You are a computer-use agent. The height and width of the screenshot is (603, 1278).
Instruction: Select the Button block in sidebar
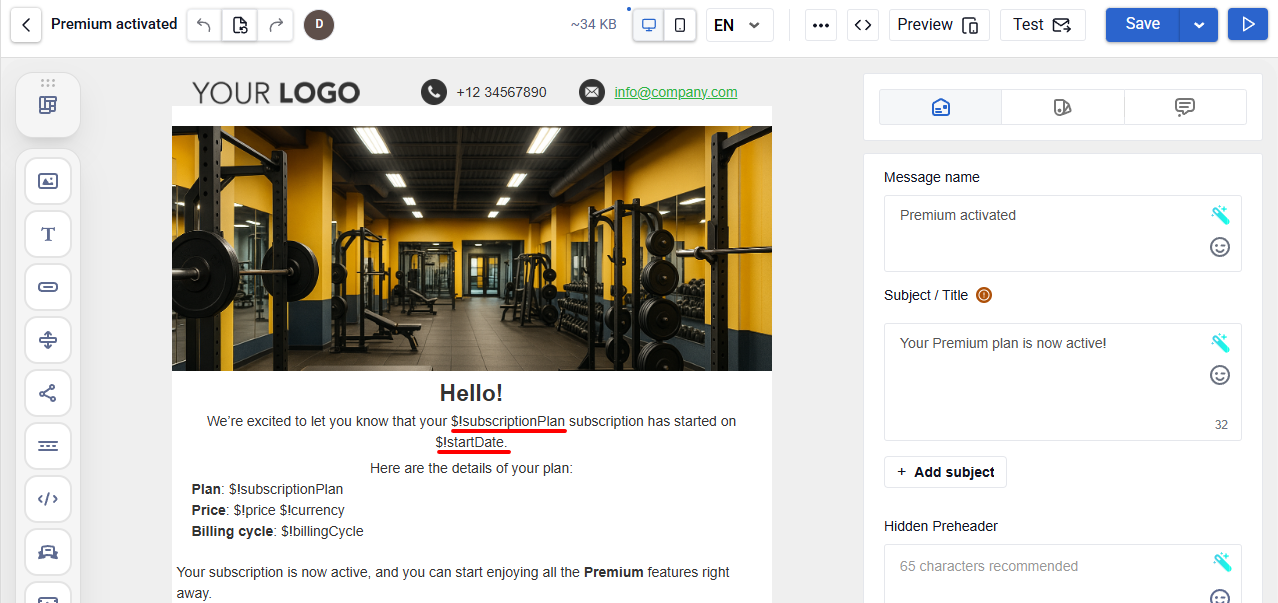[48, 287]
